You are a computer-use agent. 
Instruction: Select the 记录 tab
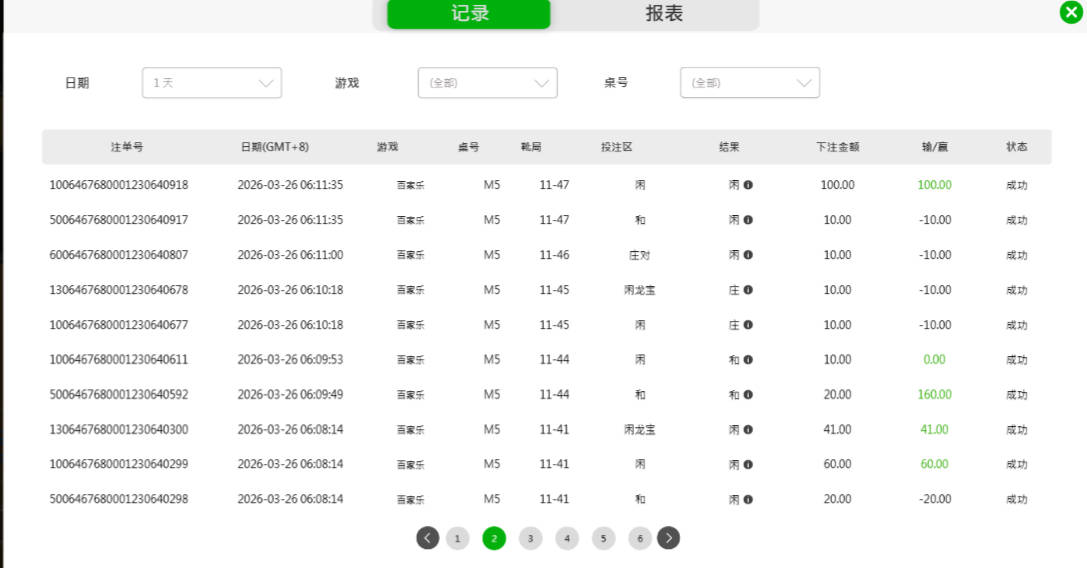pyautogui.click(x=469, y=14)
